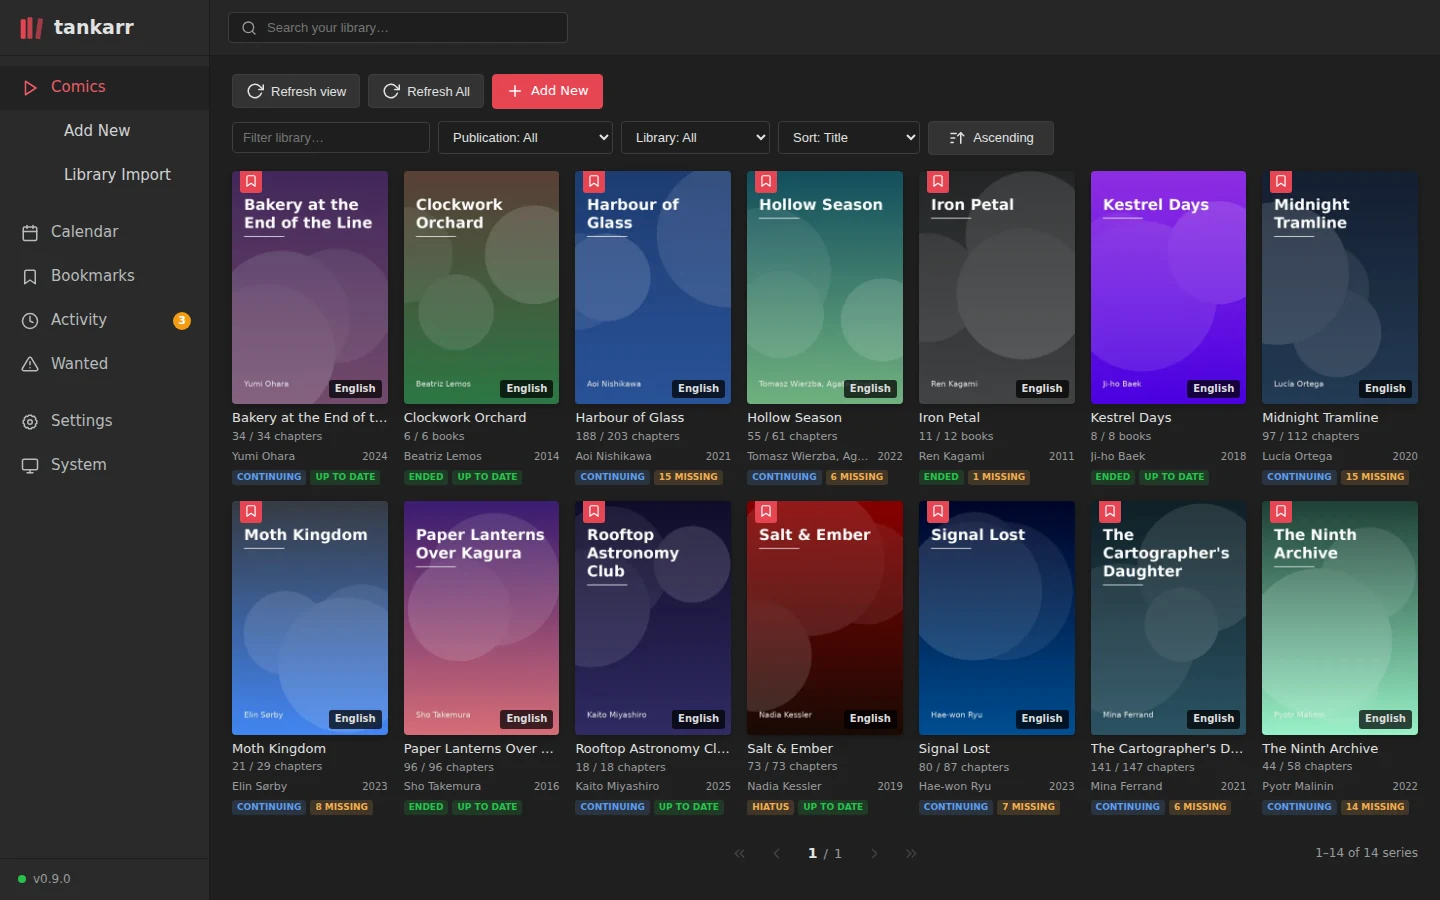Click bookmark icon on The Cartographer's Daughter cover
The image size is (1440, 900).
click(1110, 511)
